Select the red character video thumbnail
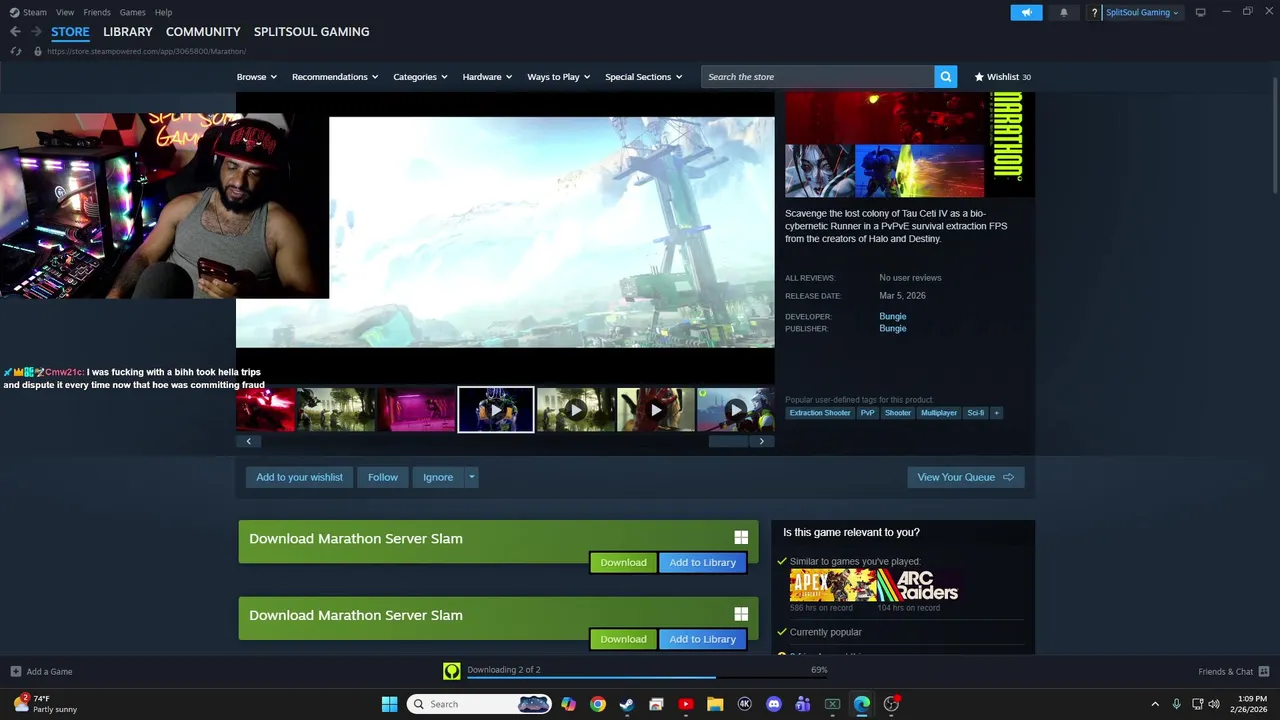The width and height of the screenshot is (1280, 720). pos(656,410)
